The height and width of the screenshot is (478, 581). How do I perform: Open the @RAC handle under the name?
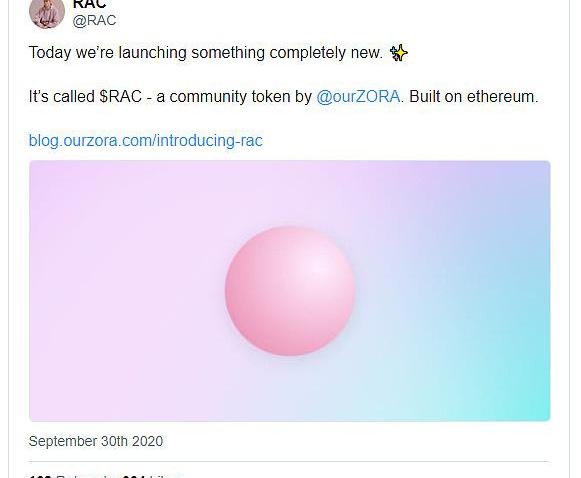(x=94, y=20)
